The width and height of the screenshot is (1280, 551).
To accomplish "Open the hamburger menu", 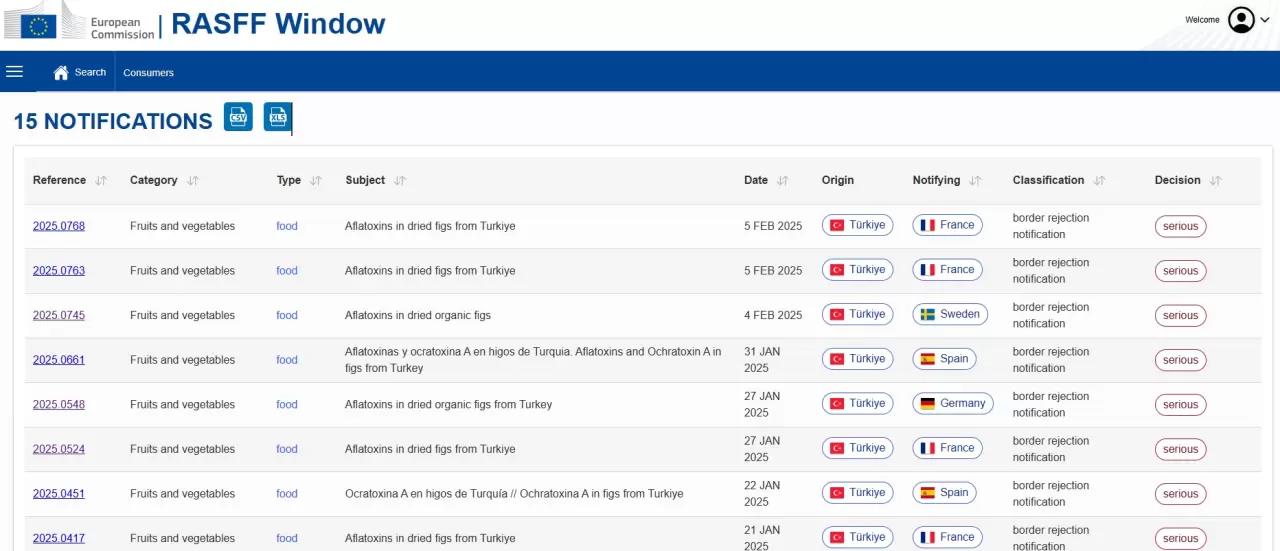I will 14,71.
